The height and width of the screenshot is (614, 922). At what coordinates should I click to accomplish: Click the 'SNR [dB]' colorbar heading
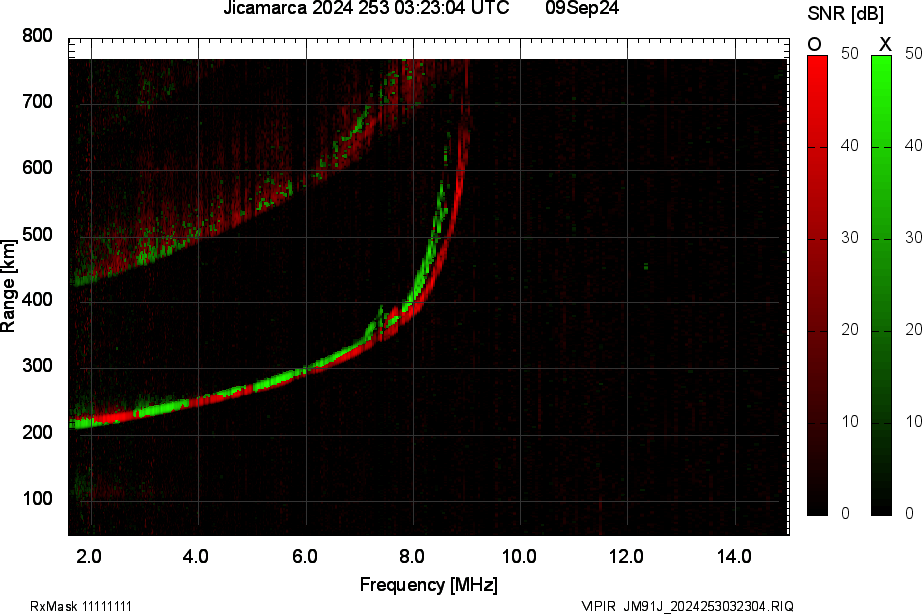846,14
